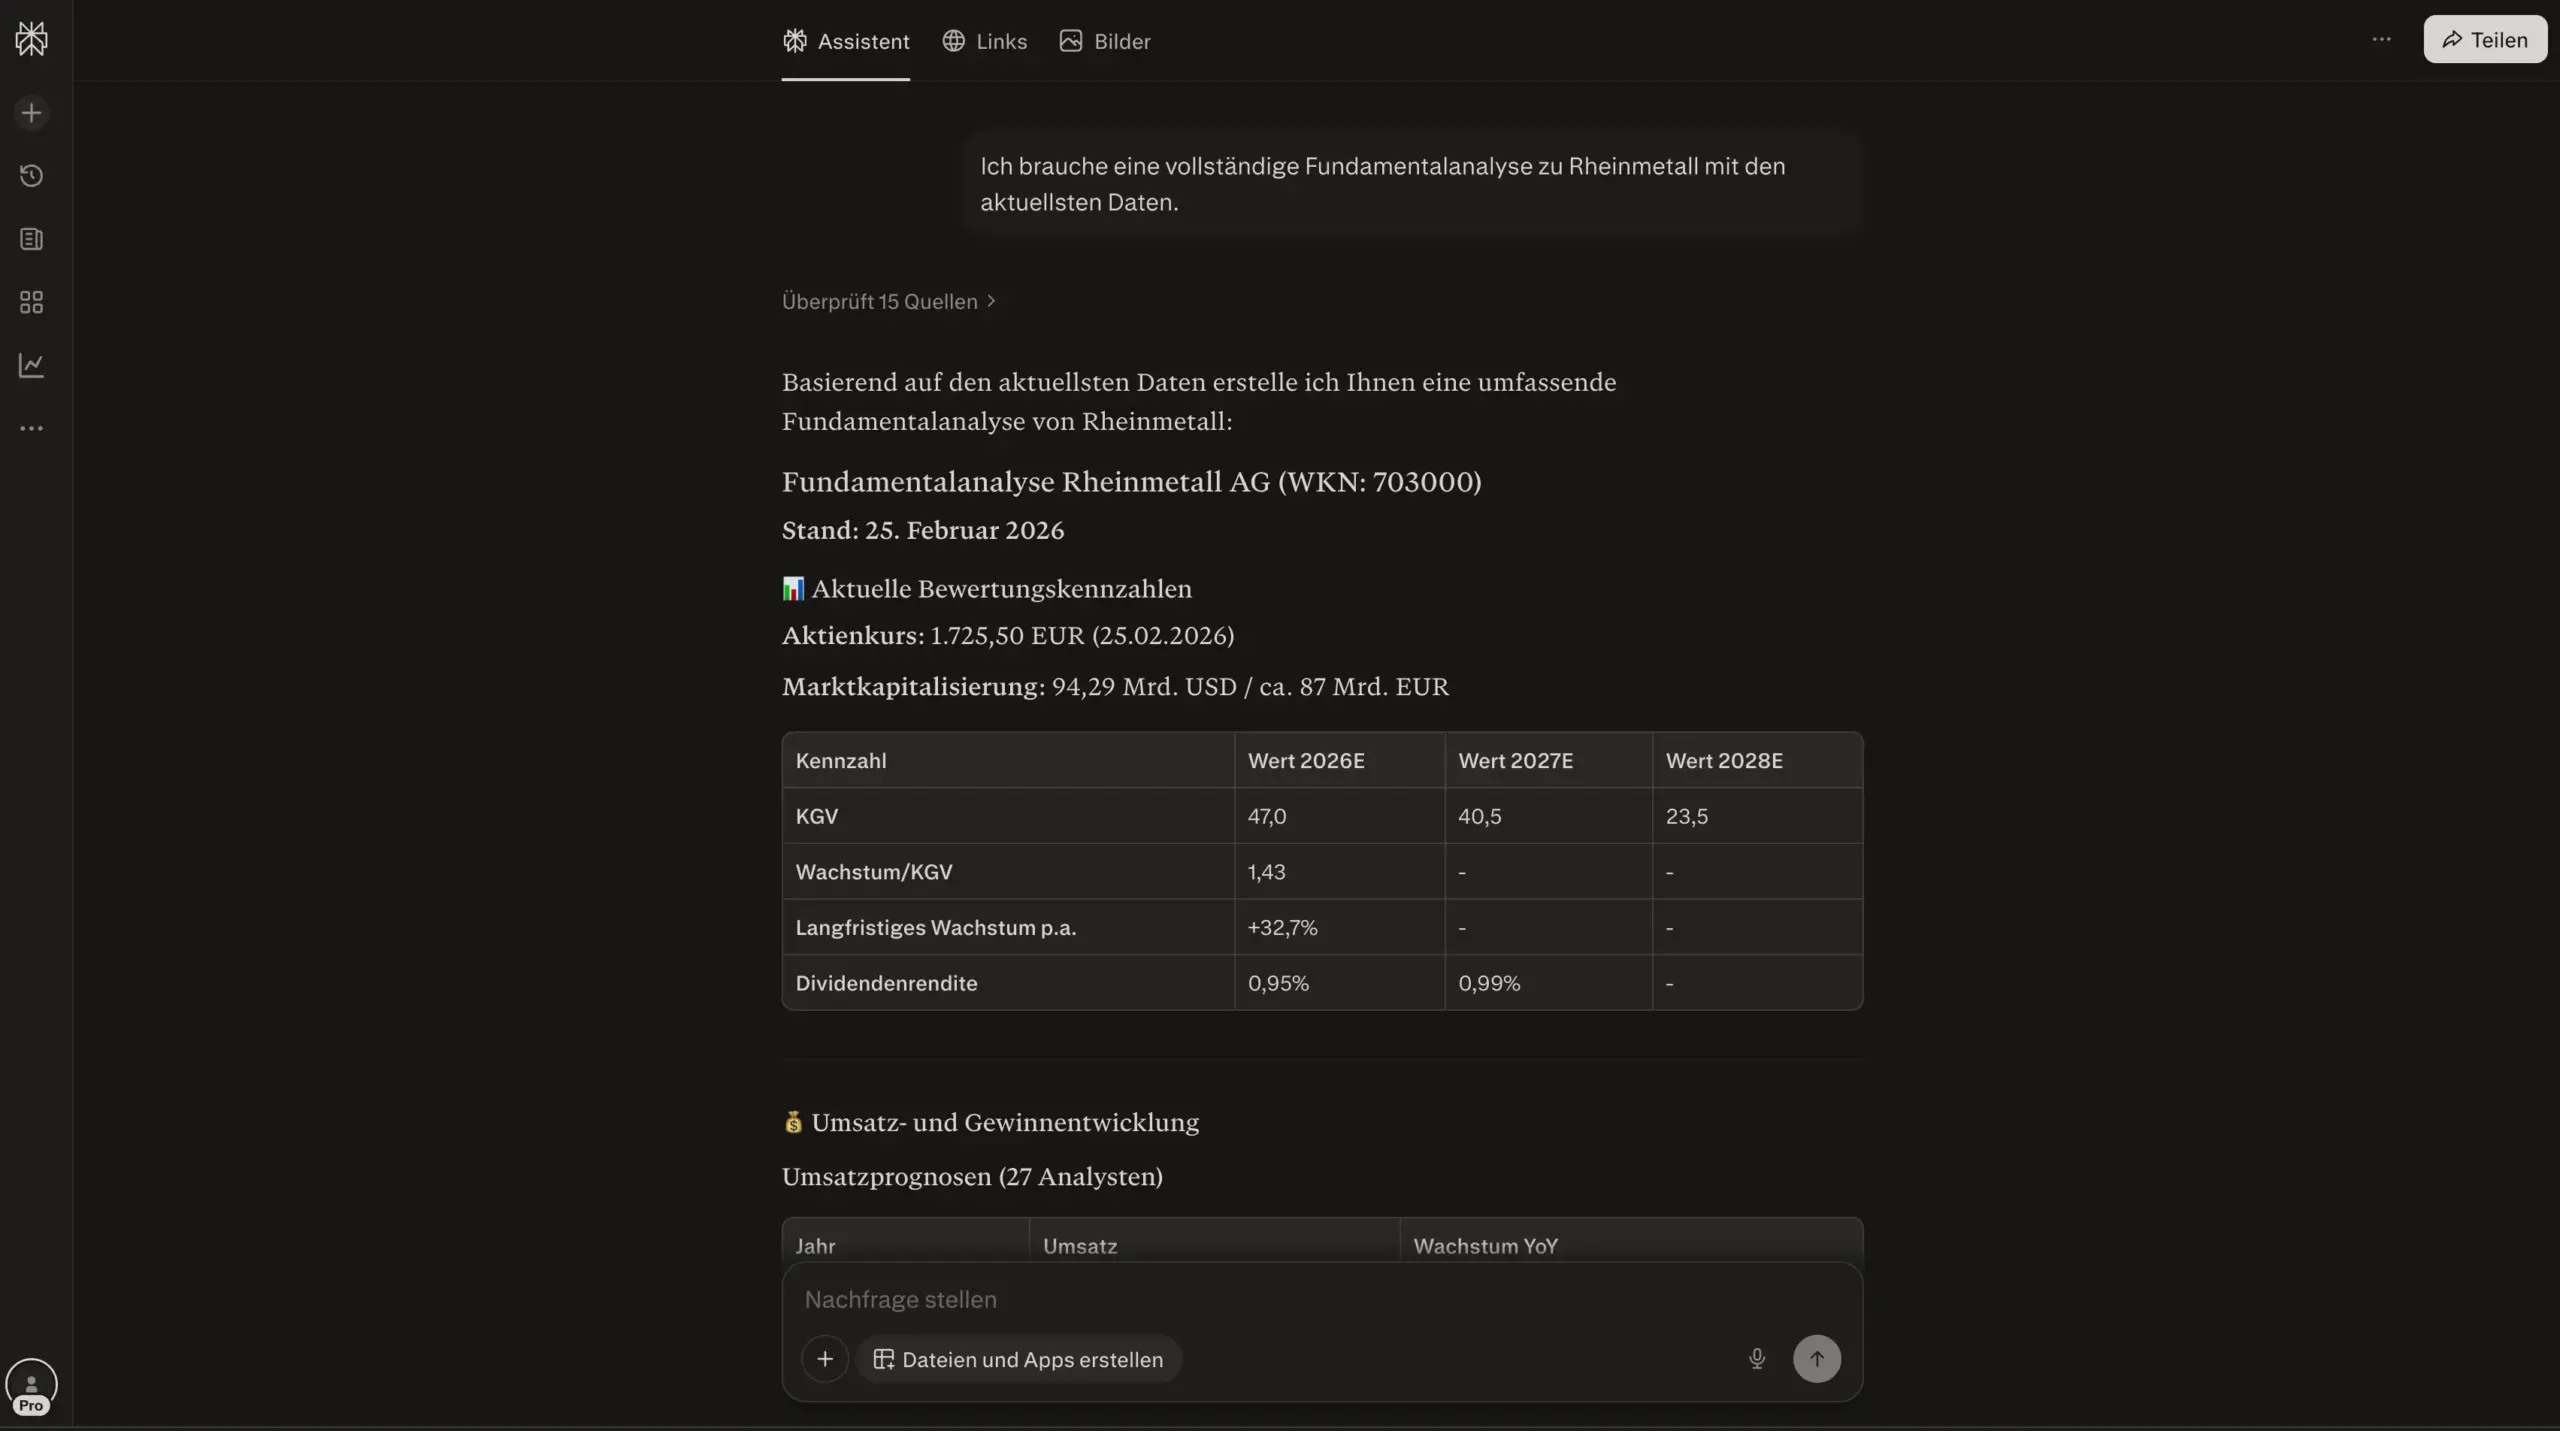Click the Teilen share button
Screen dimensions: 2560x1431
coord(2484,40)
